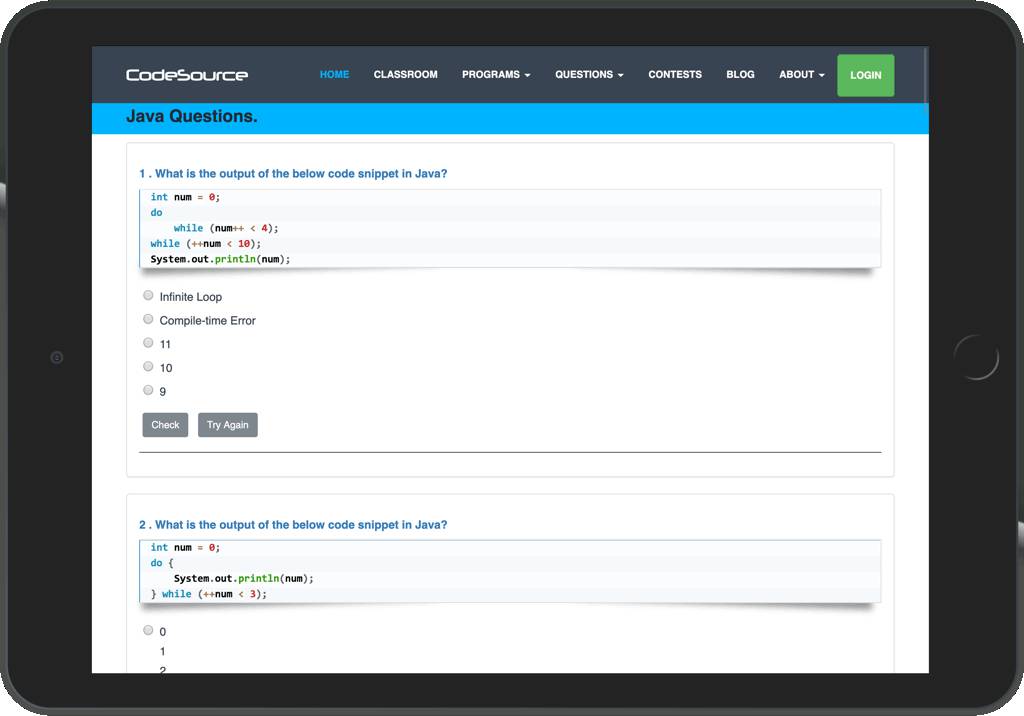Click the code line 'while (++num < 10);'
Image resolution: width=1024 pixels, height=716 pixels.
206,244
